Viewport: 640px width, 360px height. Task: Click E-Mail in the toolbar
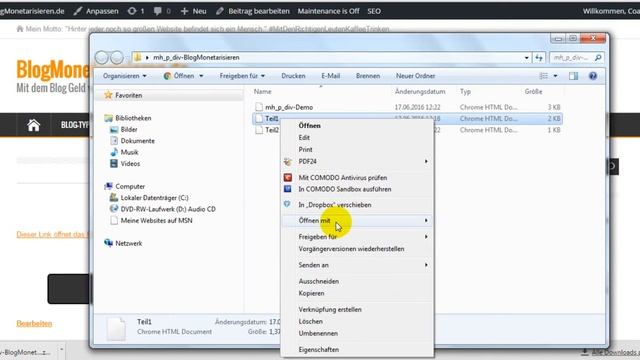point(330,76)
